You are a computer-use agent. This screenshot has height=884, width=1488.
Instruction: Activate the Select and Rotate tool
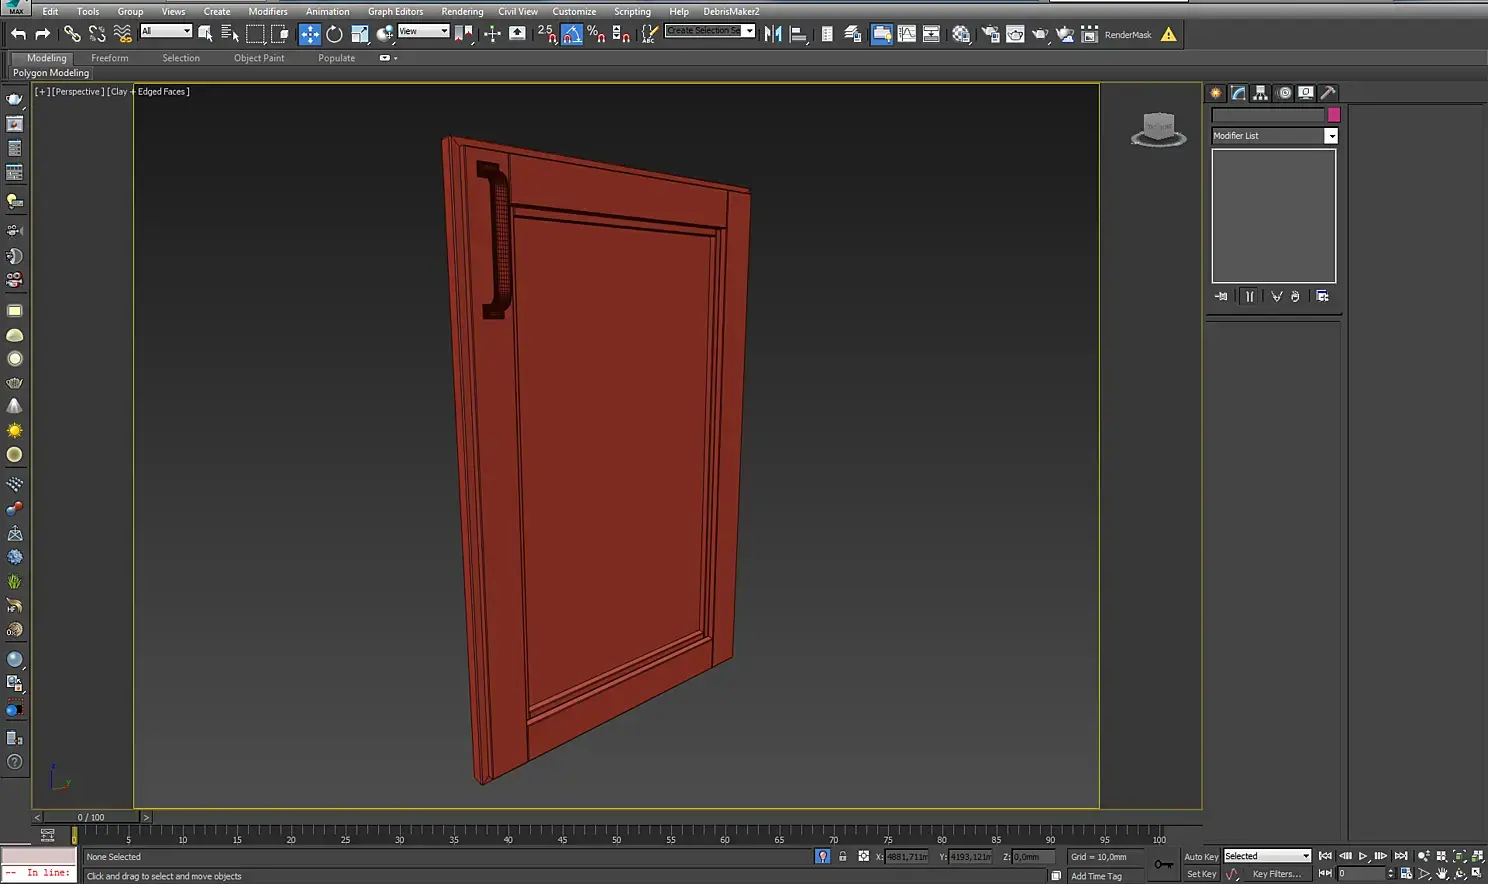[x=334, y=34]
